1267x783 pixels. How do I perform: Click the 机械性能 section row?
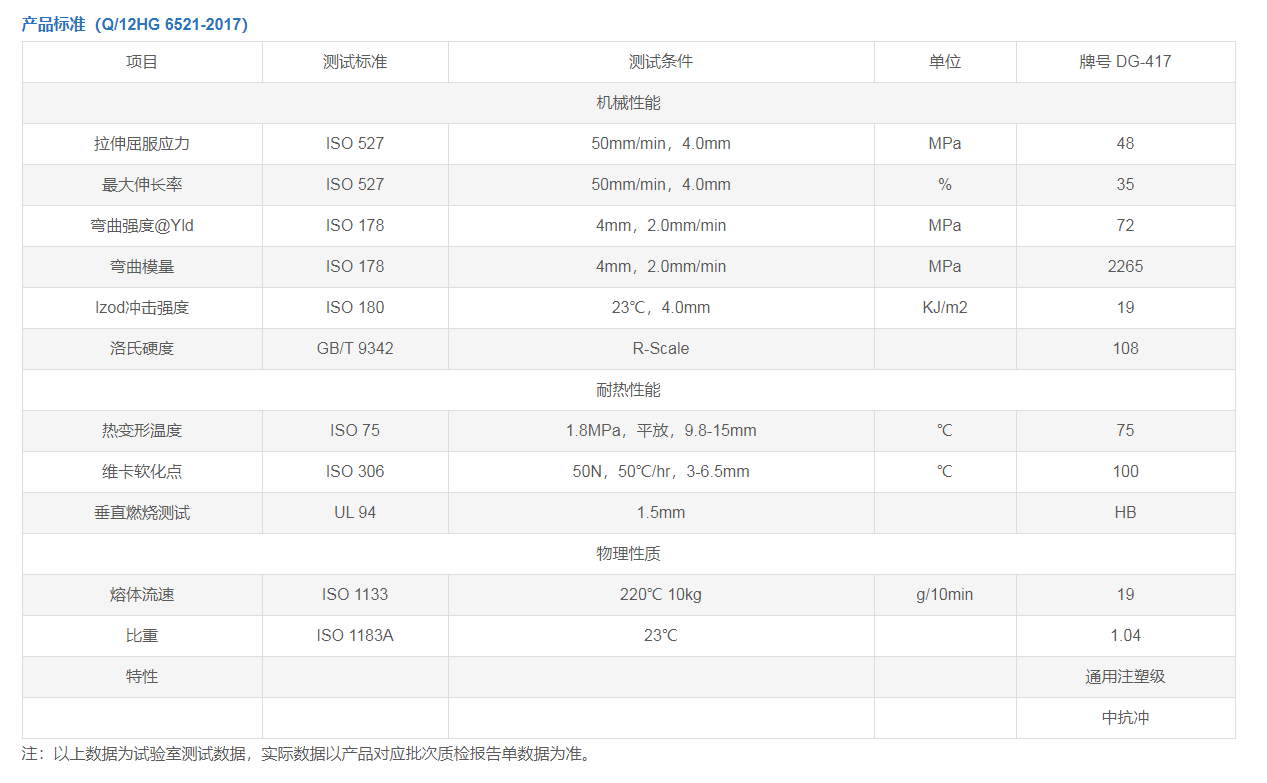629,103
